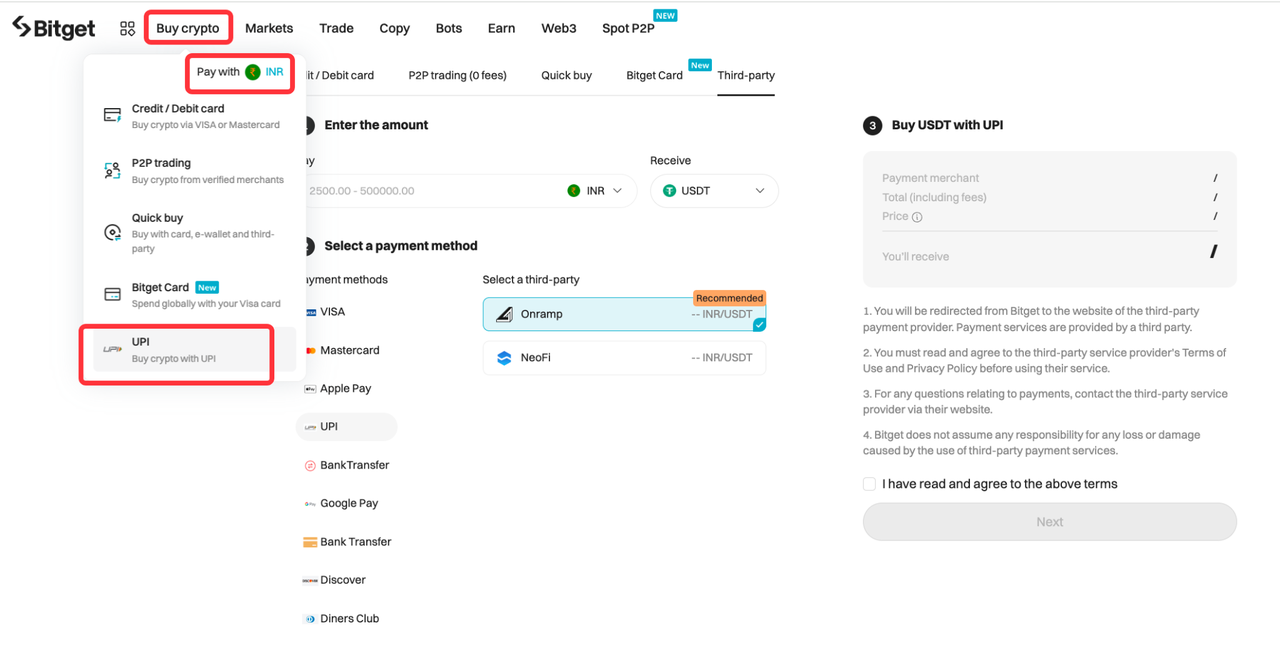Switch to the P2P trading (0 fees) tab

(458, 75)
